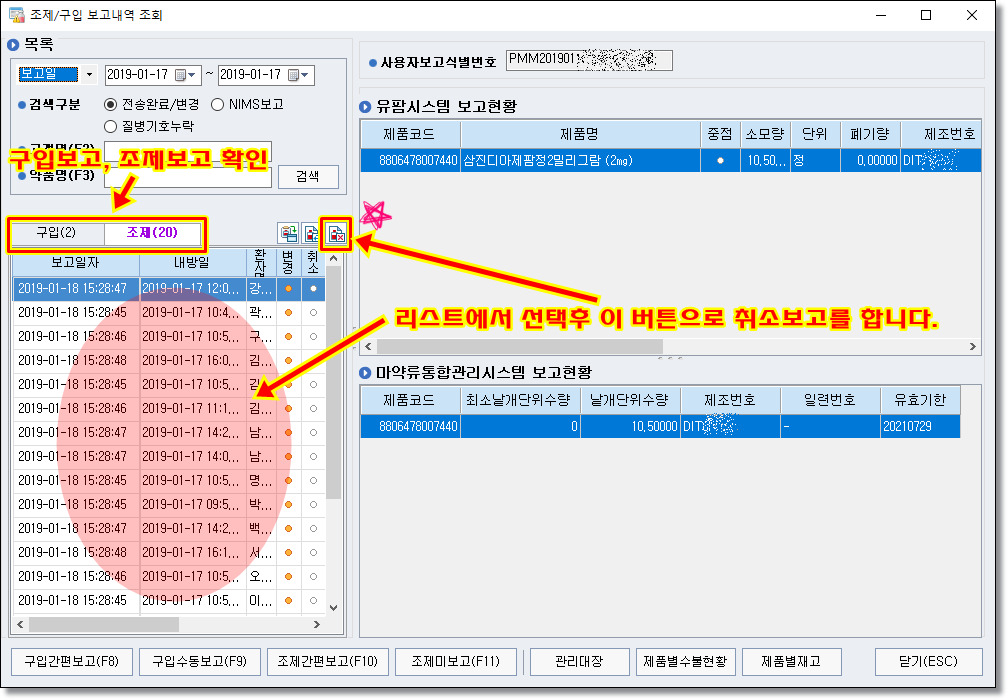Click the middle icon left of cancel report
This screenshot has width=1008, height=700.
pyautogui.click(x=313, y=234)
